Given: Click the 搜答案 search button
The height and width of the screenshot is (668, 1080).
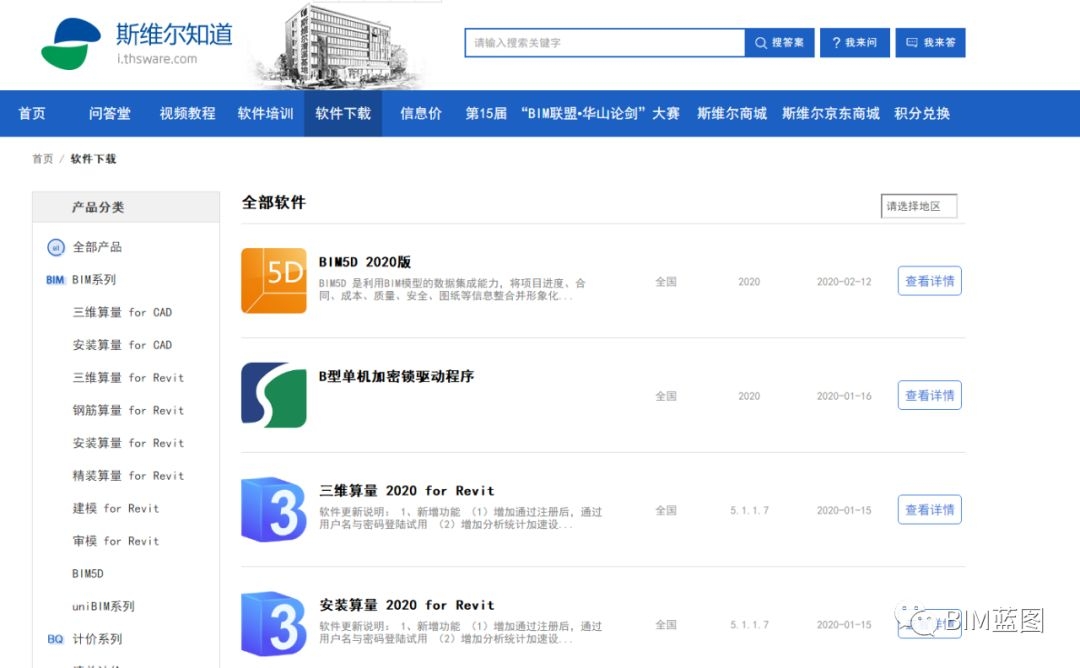Looking at the screenshot, I should [780, 43].
